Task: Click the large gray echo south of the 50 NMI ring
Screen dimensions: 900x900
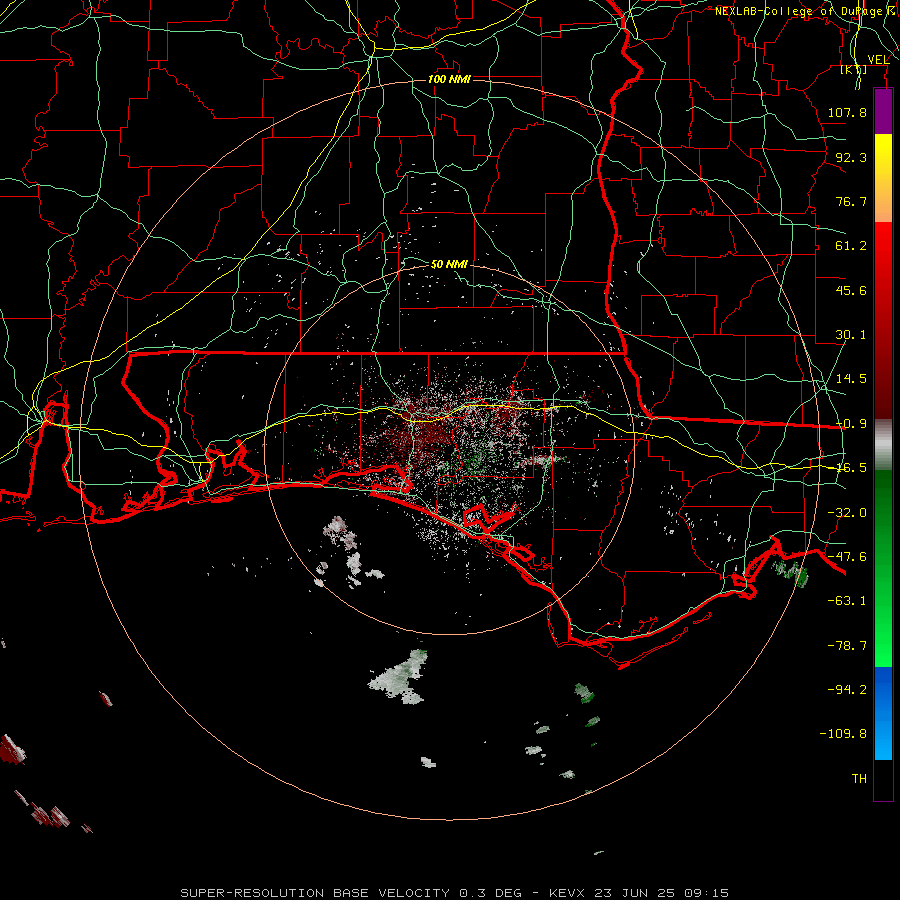Action: click(x=400, y=678)
